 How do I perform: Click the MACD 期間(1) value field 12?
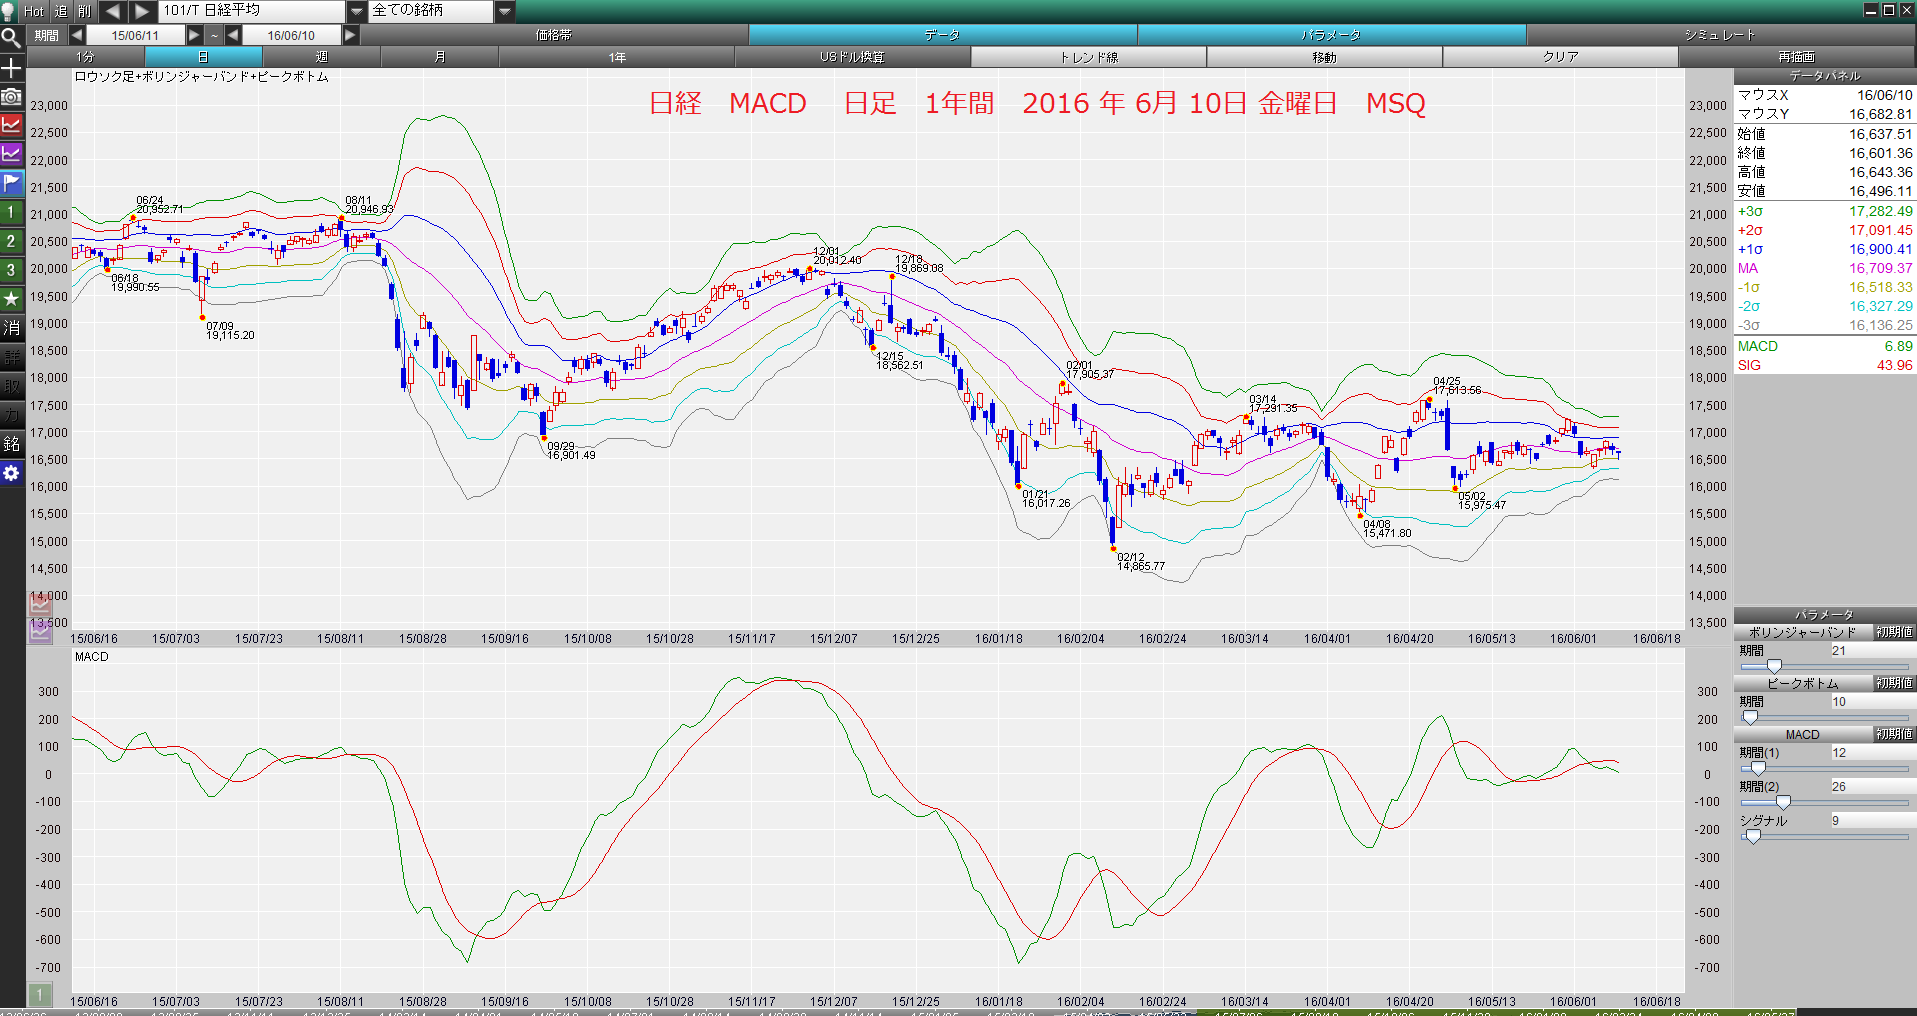(x=1872, y=753)
